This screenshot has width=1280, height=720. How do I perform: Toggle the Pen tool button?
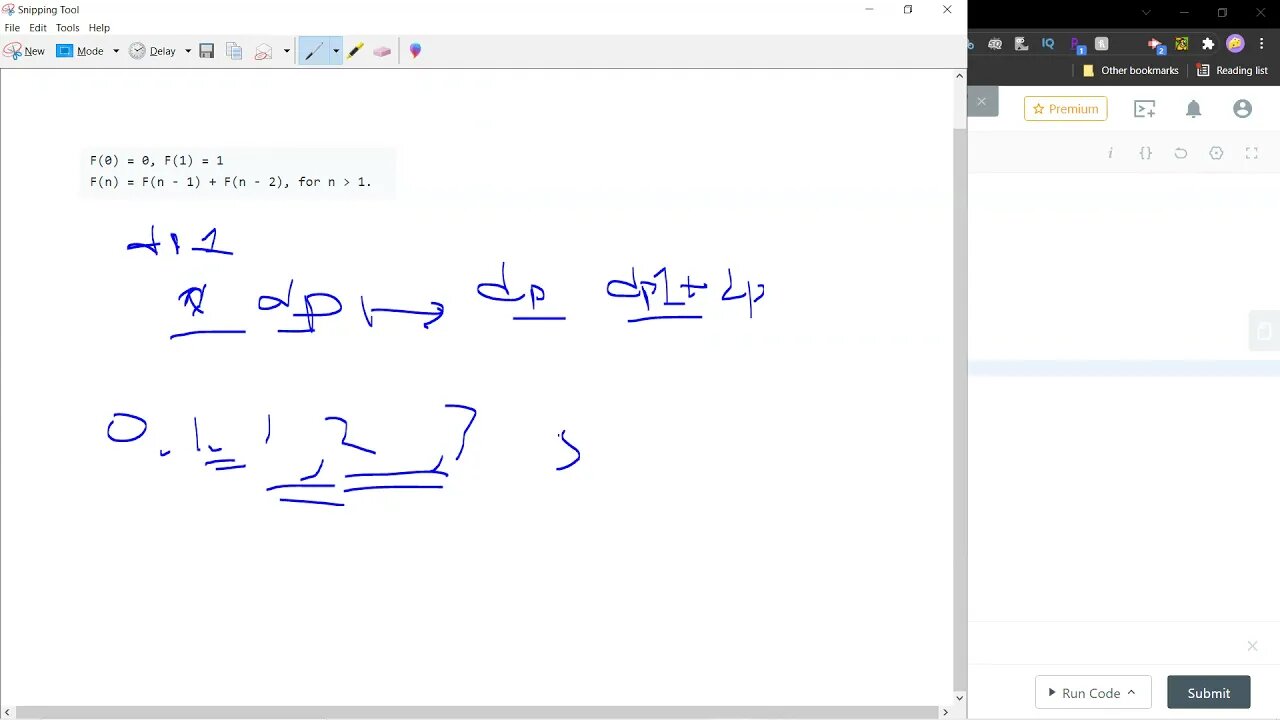click(x=313, y=51)
